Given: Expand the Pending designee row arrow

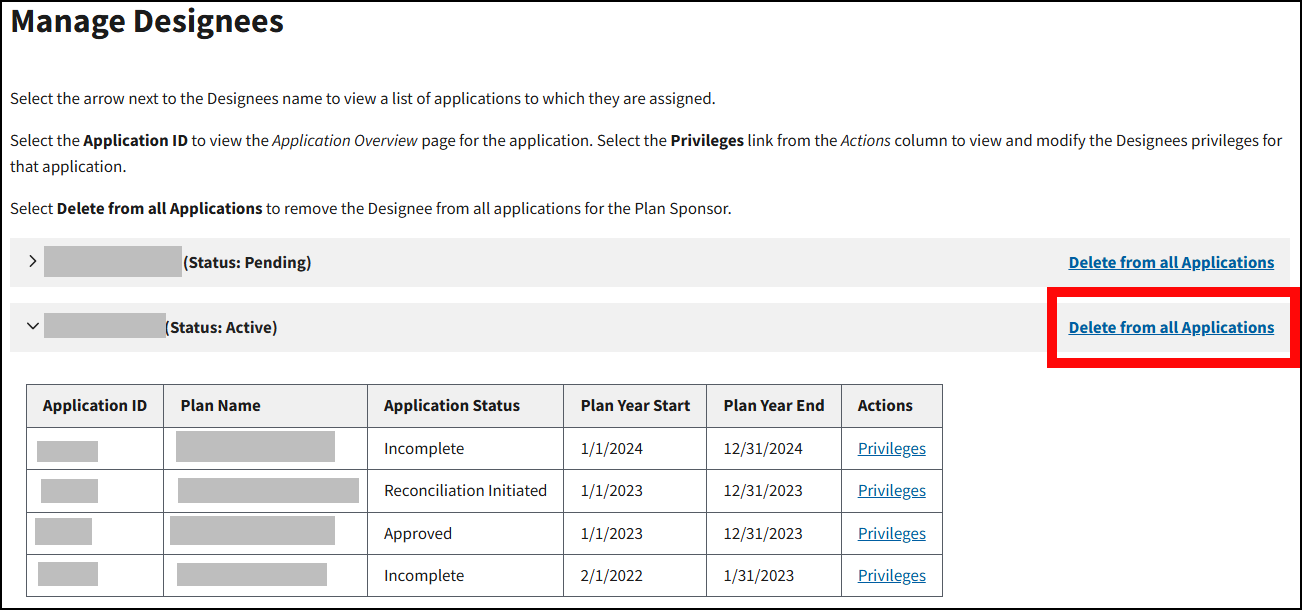Looking at the screenshot, I should coord(33,262).
